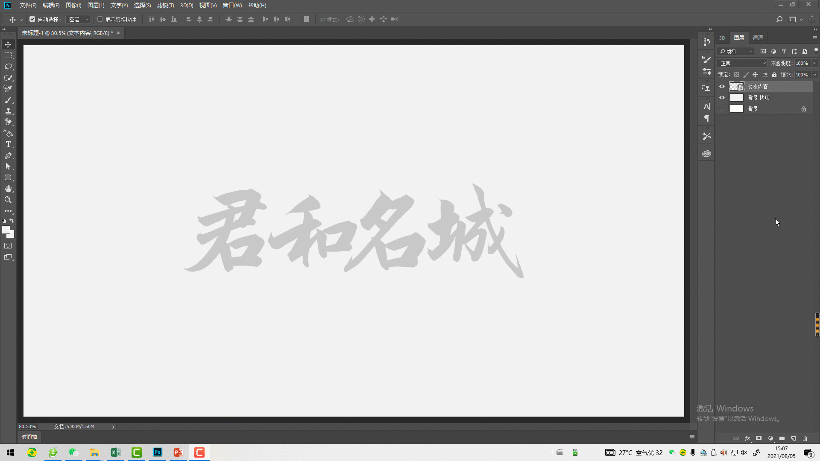Open the Character panel icon
Image resolution: width=820 pixels, height=461 pixels.
[707, 107]
